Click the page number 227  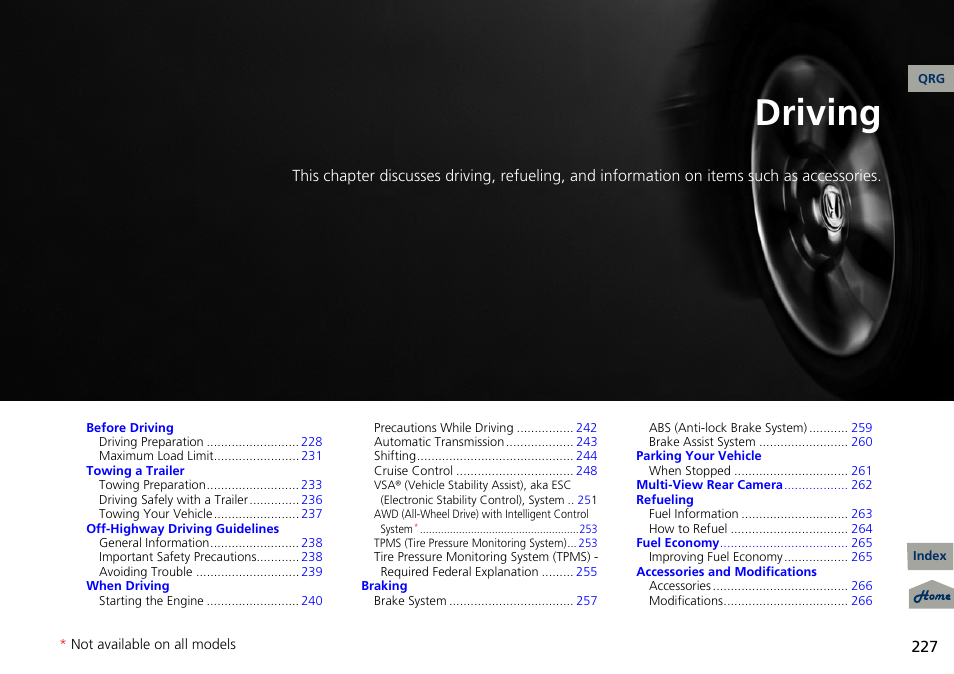pyautogui.click(x=924, y=647)
